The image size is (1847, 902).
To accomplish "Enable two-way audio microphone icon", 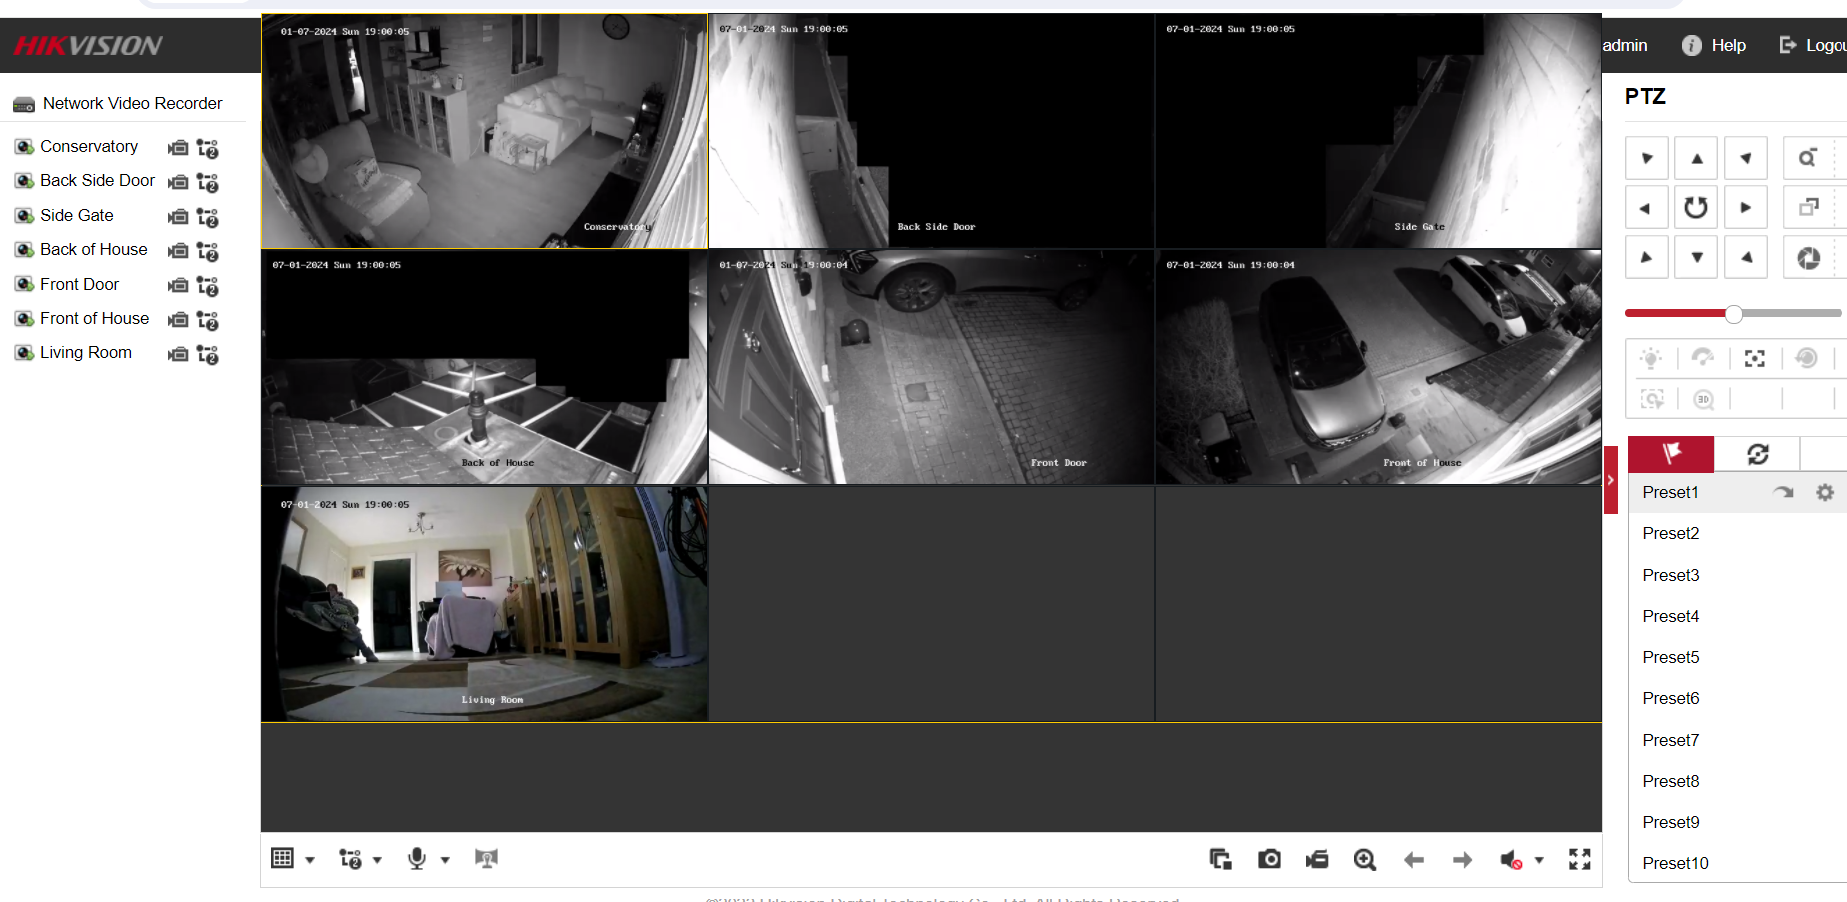I will (x=418, y=858).
